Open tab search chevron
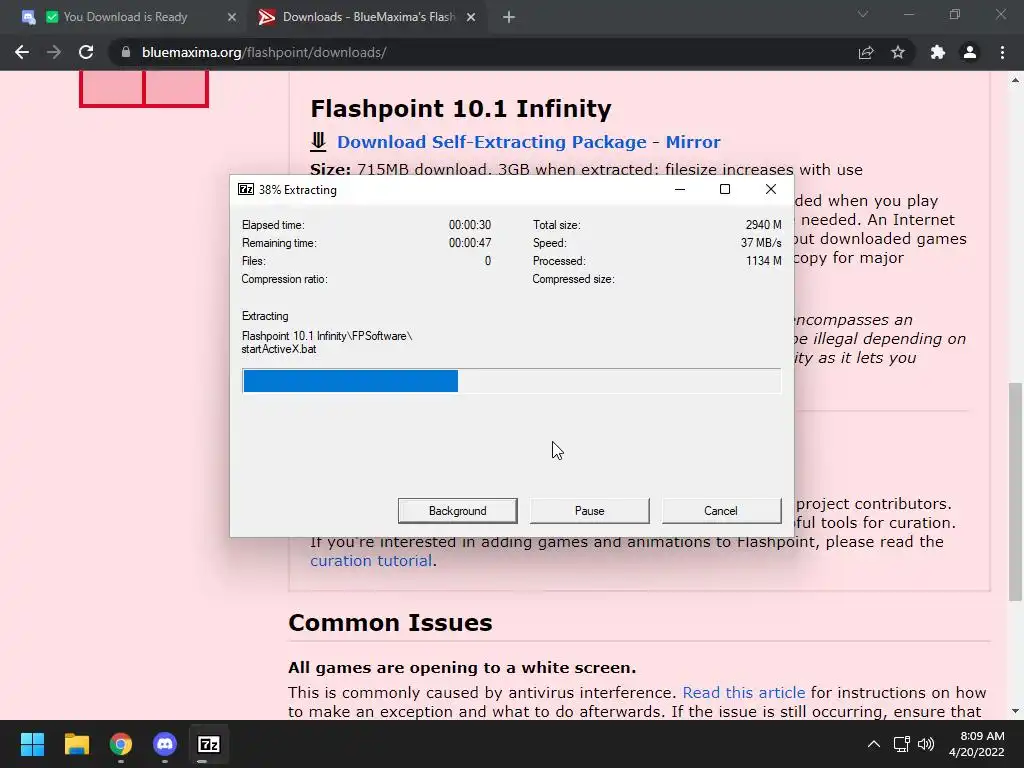 (863, 14)
